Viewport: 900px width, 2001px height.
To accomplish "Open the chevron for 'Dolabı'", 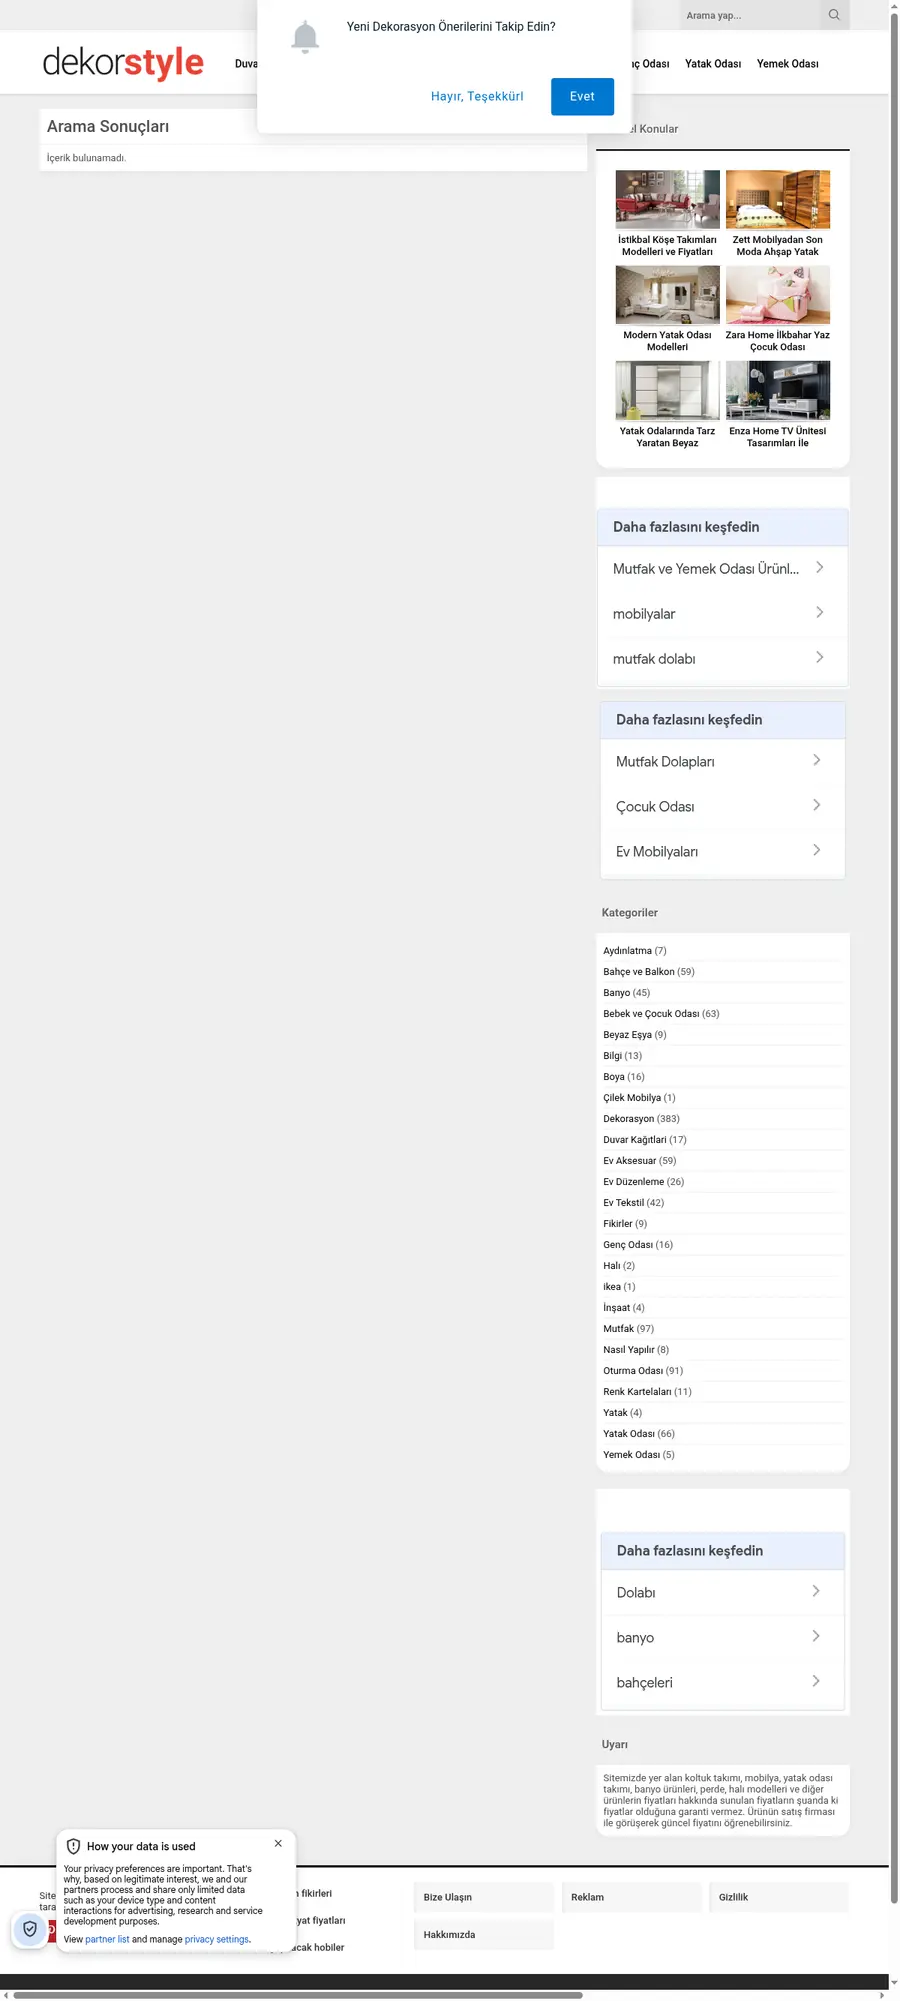I will pos(816,1592).
